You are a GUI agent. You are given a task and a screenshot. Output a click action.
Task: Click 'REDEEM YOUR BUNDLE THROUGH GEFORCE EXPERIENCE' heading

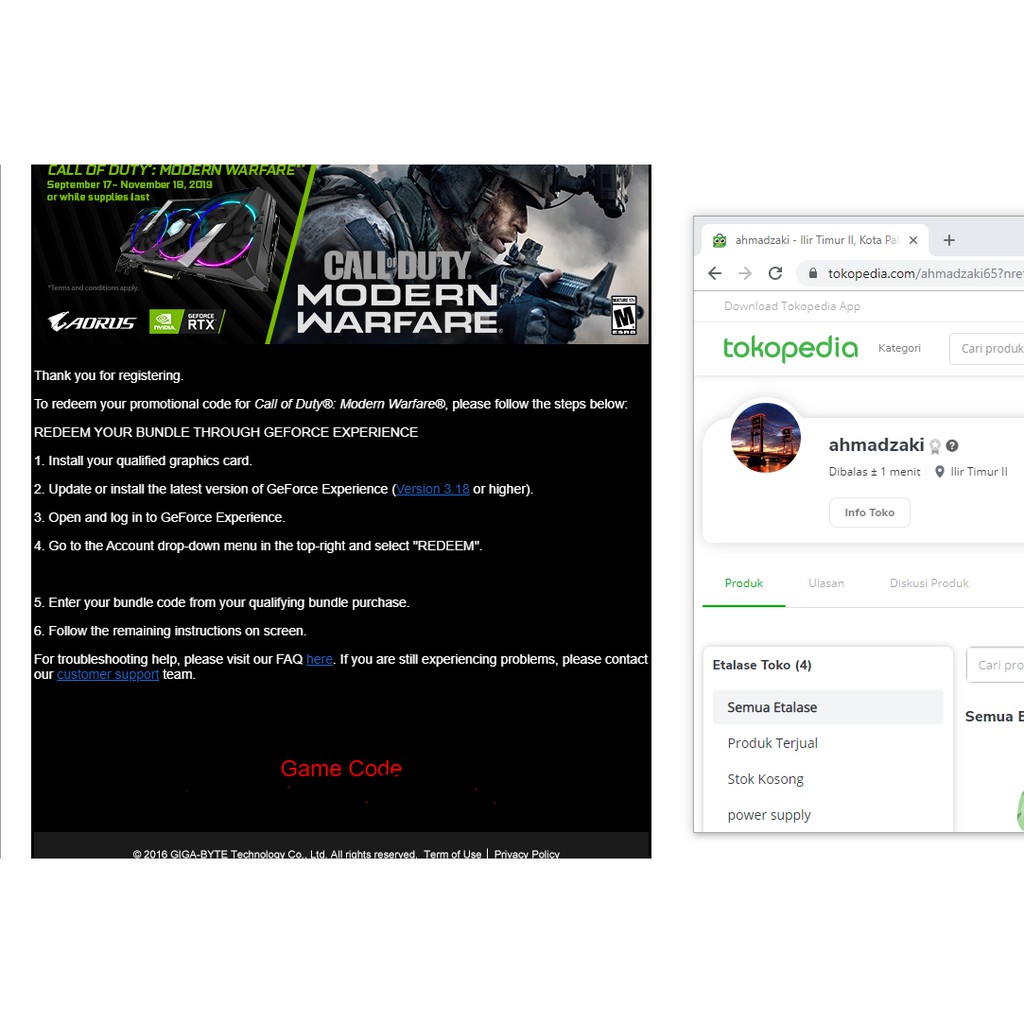[x=226, y=432]
